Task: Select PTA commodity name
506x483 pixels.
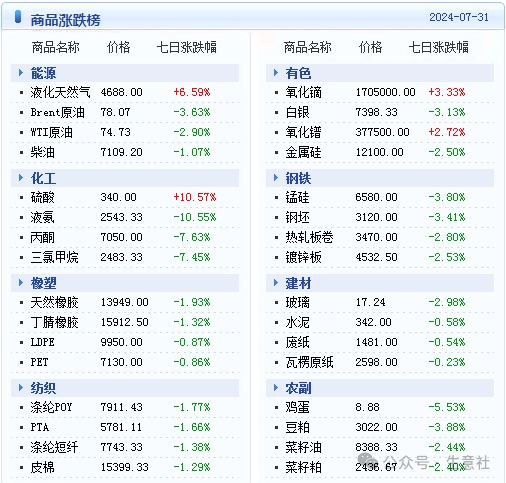Action: coord(40,427)
